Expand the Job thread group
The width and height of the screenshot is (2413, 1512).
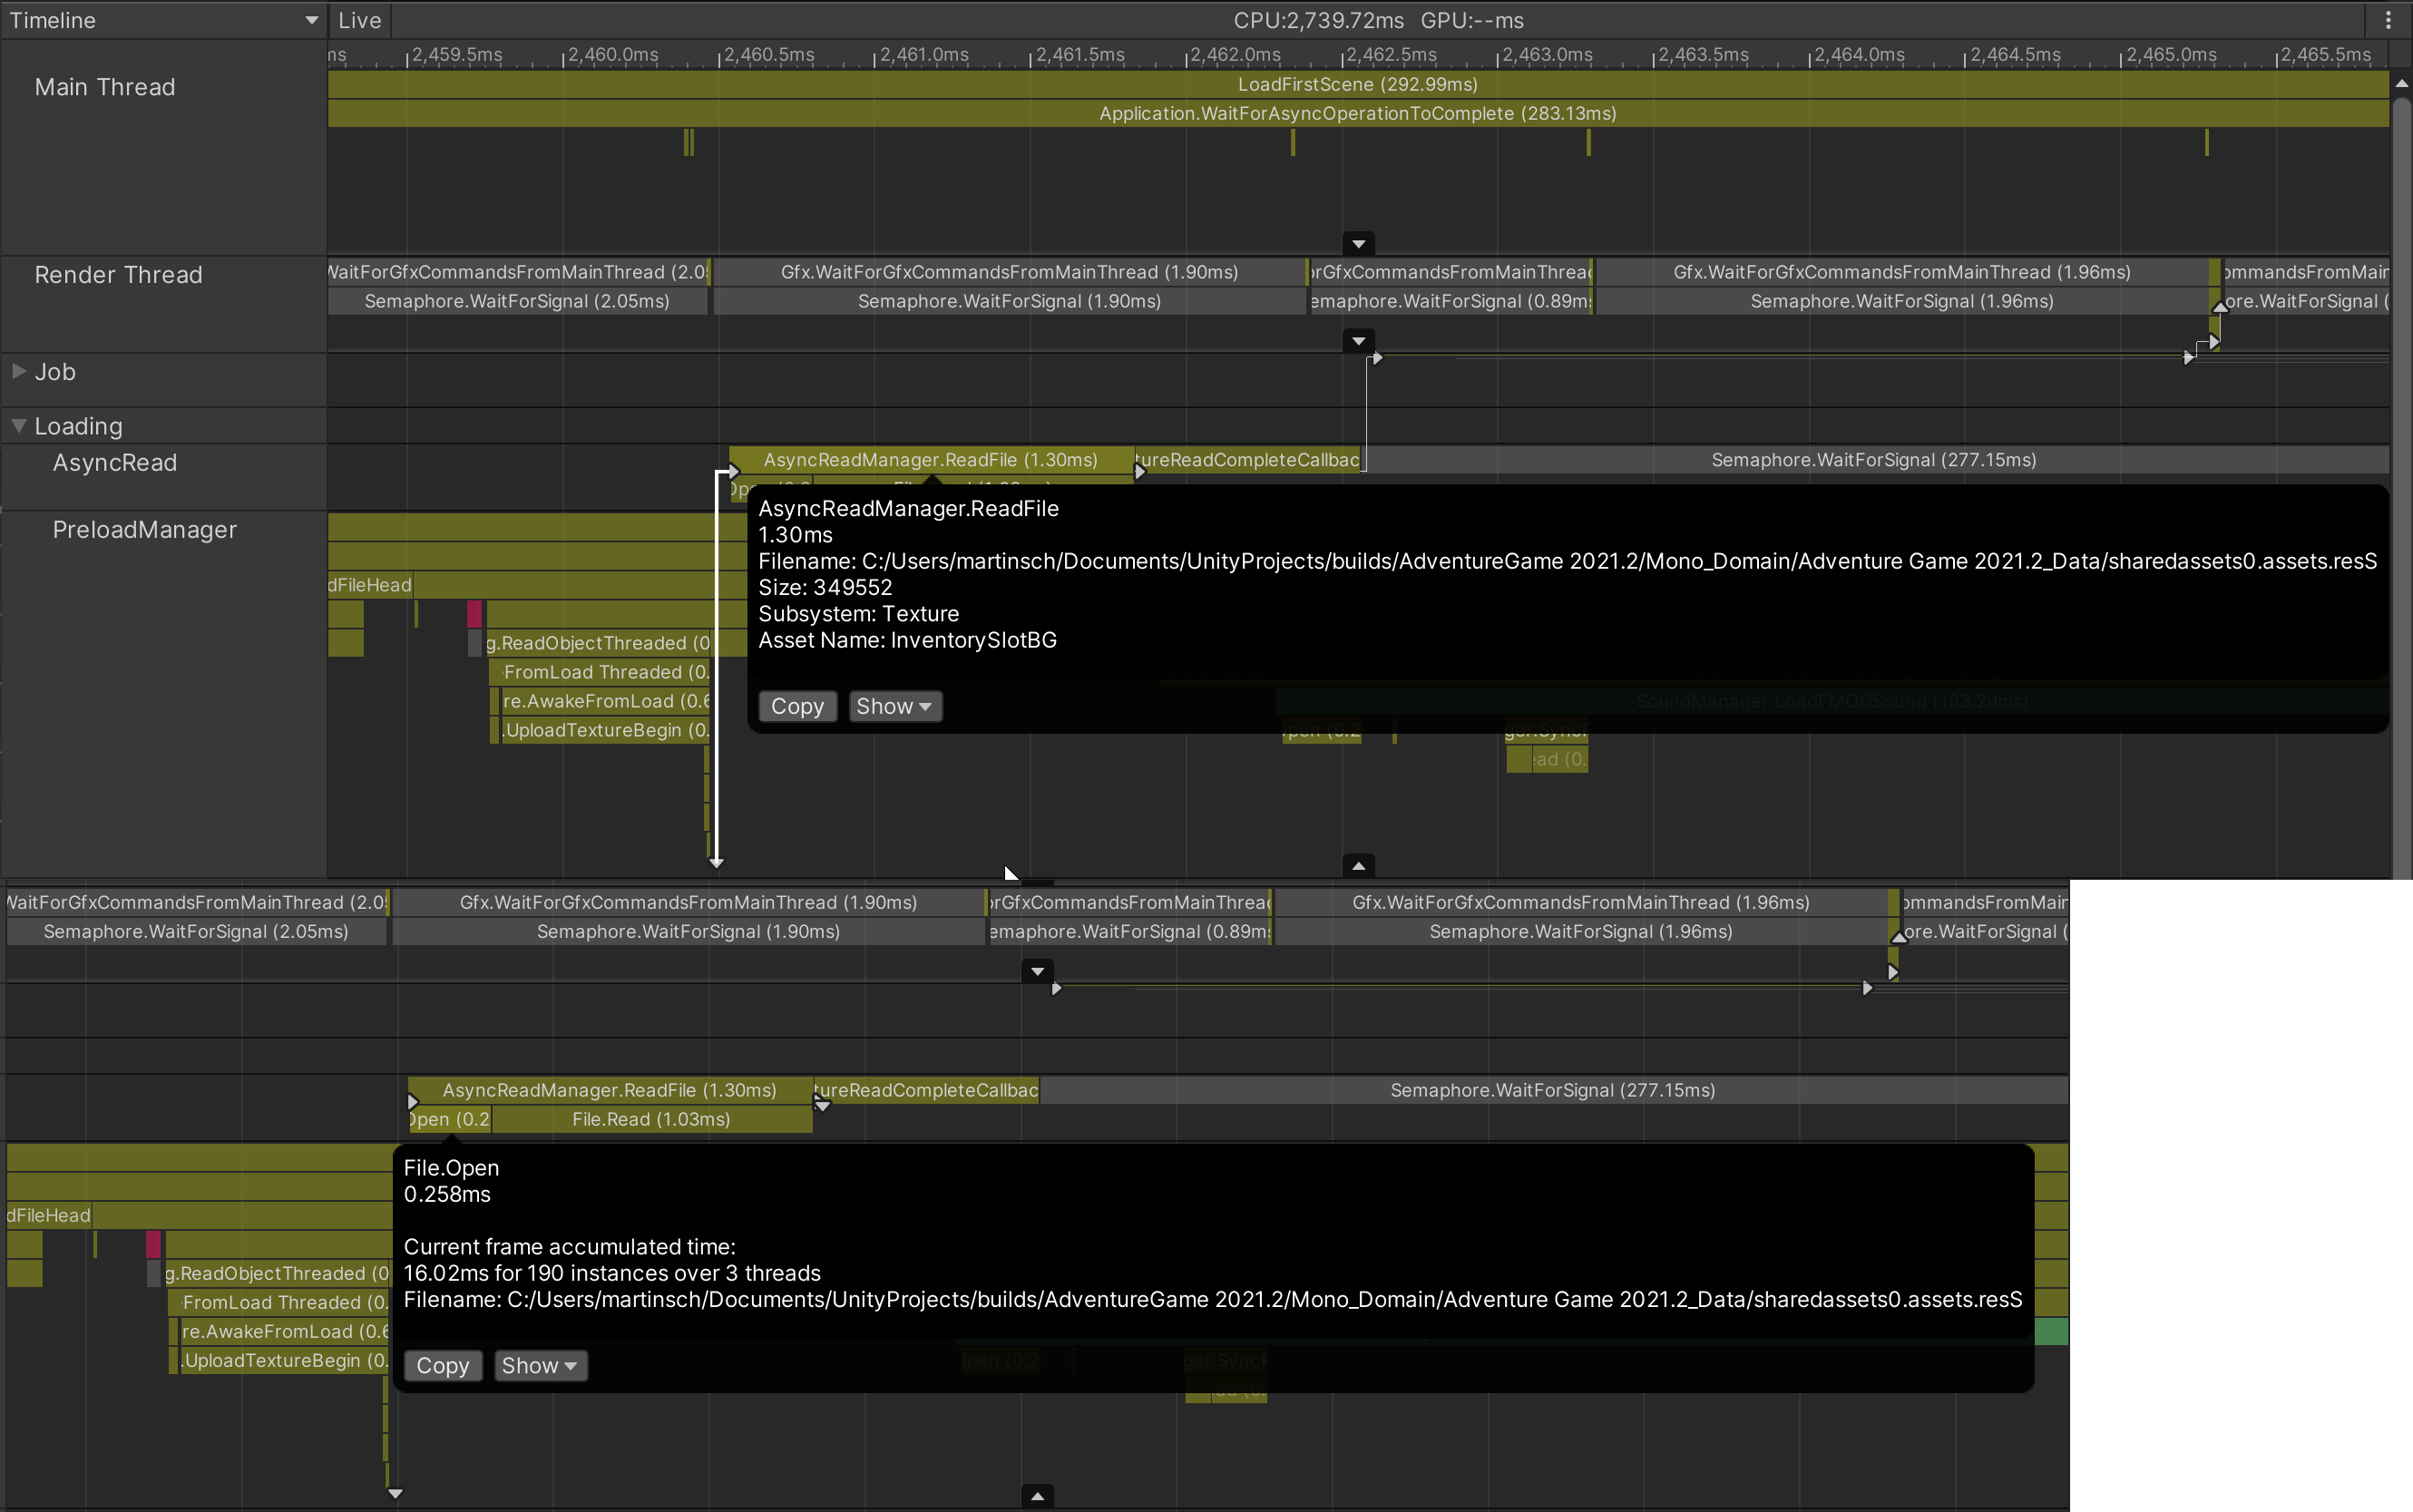(x=19, y=371)
